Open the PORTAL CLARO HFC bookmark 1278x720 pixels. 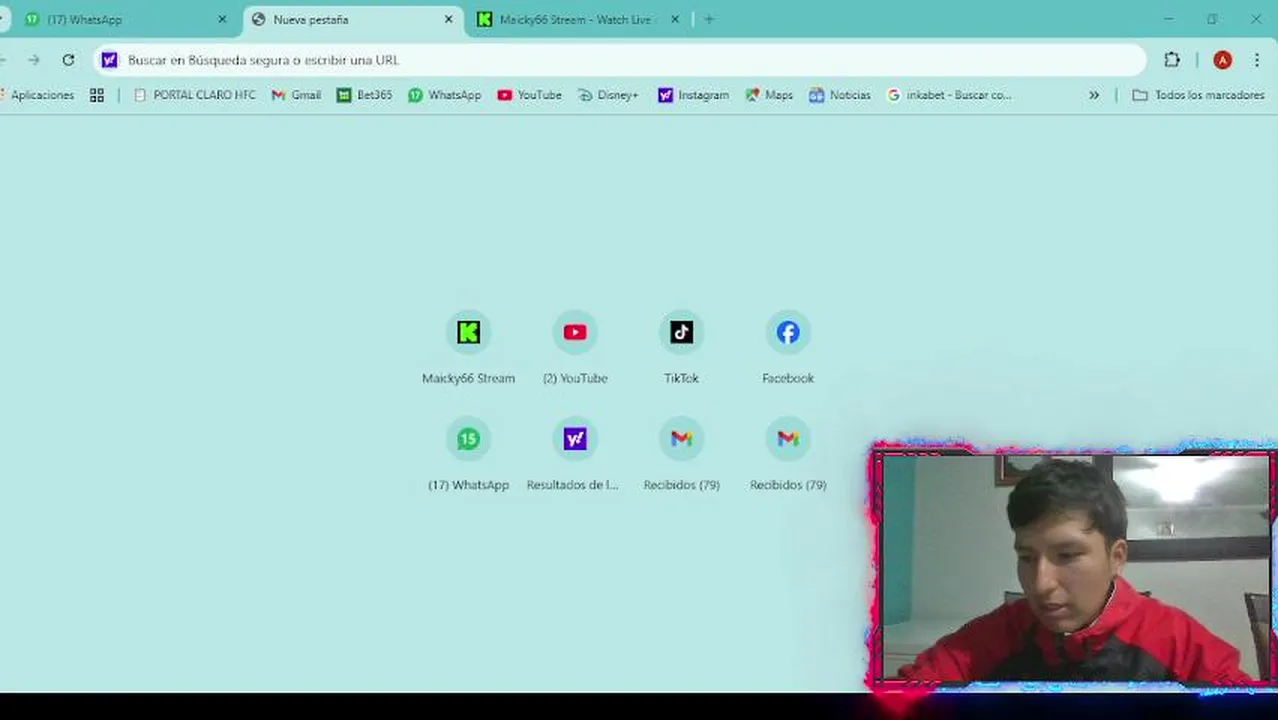[x=194, y=95]
